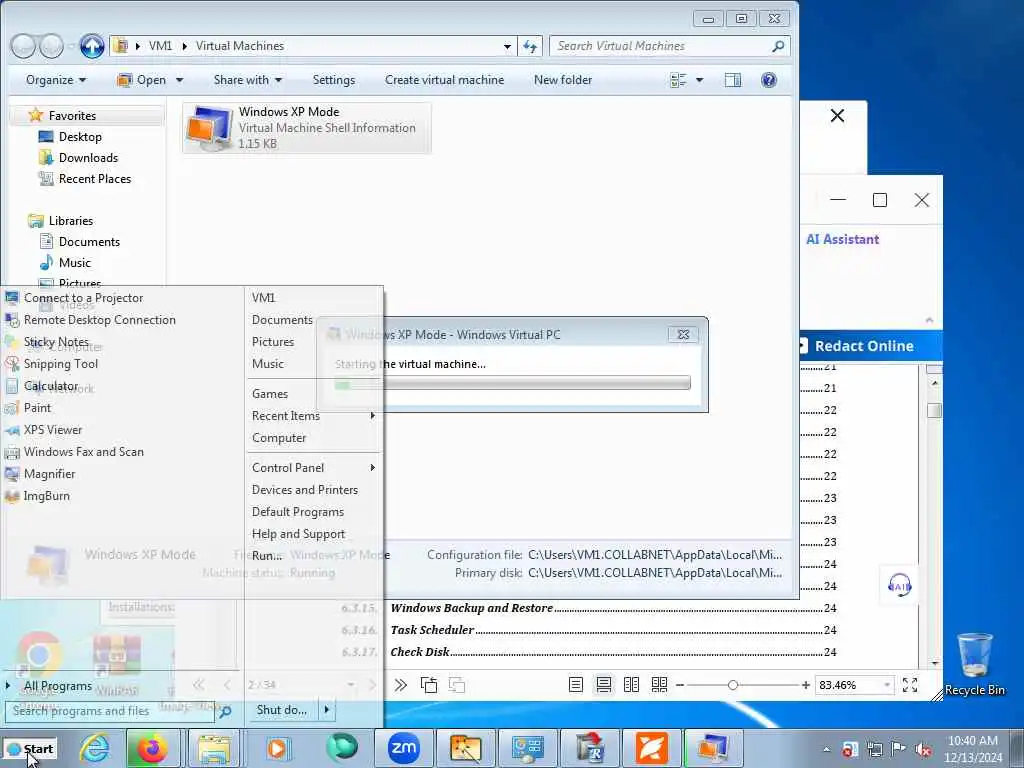Open Windows Virtual PC taskbar icon

(712, 748)
